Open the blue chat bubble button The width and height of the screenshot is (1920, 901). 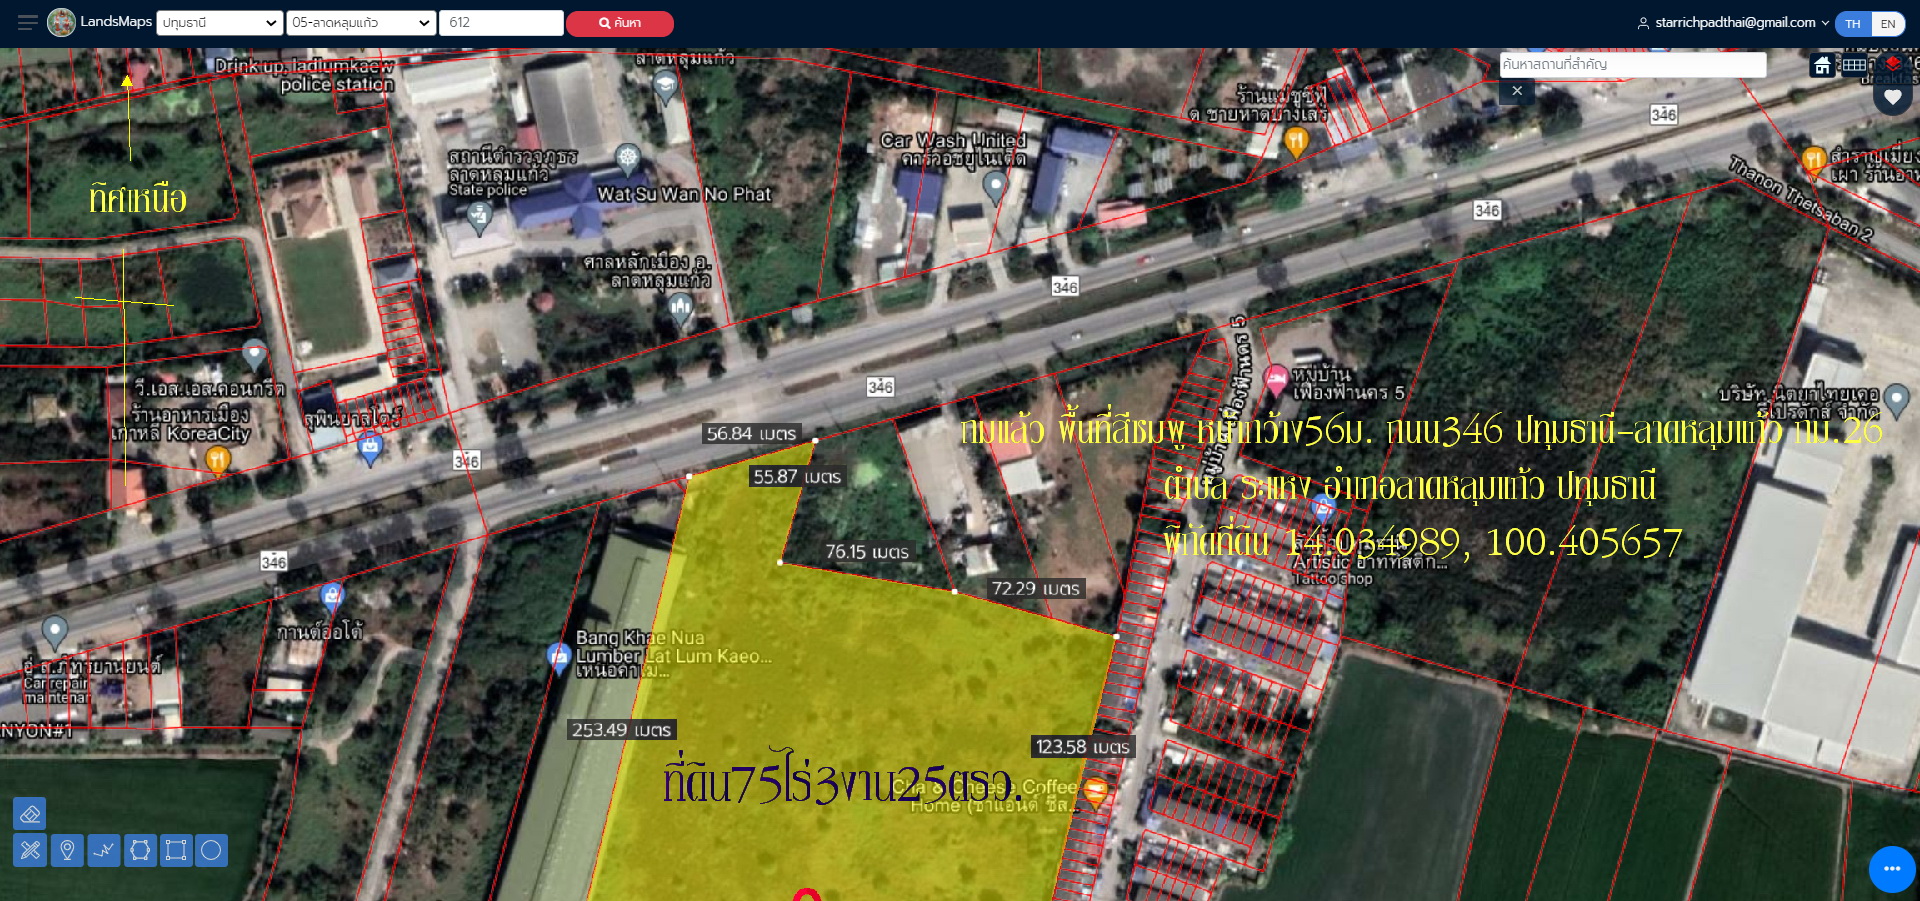1892,869
